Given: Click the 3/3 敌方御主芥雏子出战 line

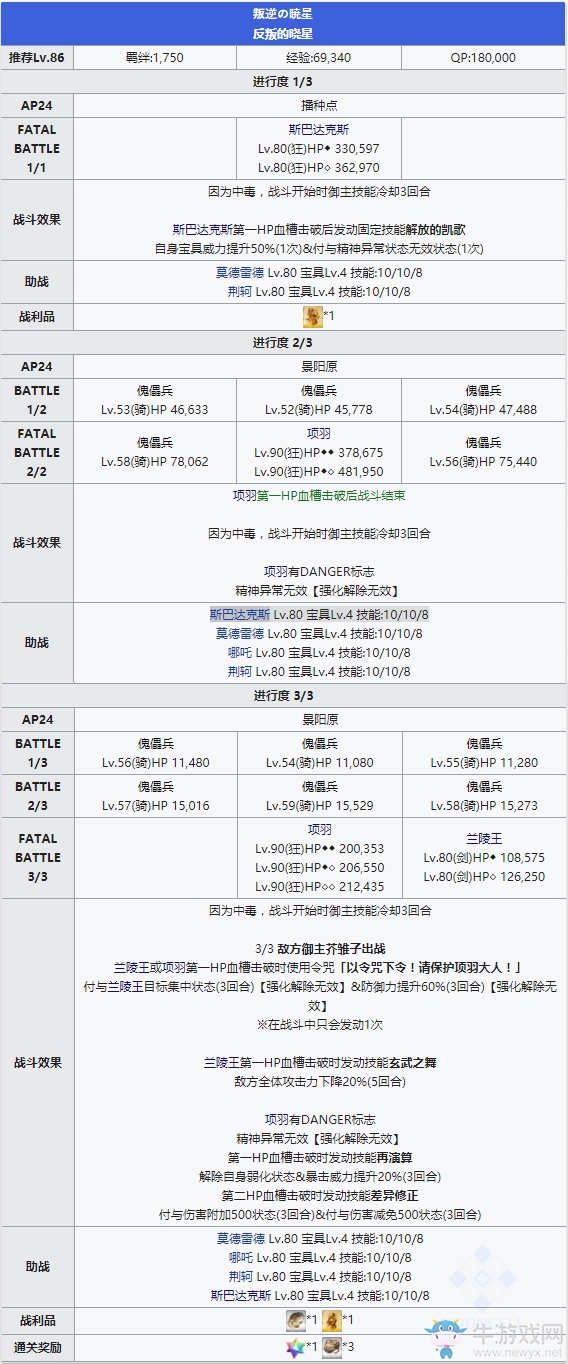Looking at the screenshot, I should coord(319,949).
